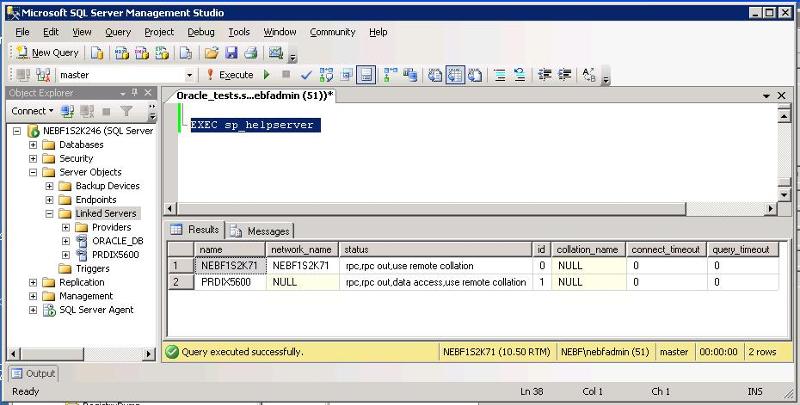
Task: Increase indent of selected lines
Action: click(564, 75)
